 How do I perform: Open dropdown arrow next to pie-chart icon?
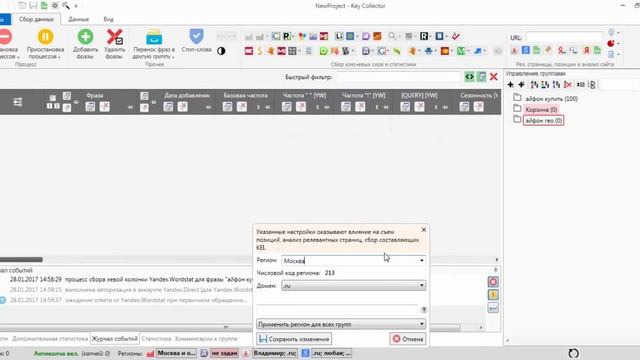(x=618, y=43)
